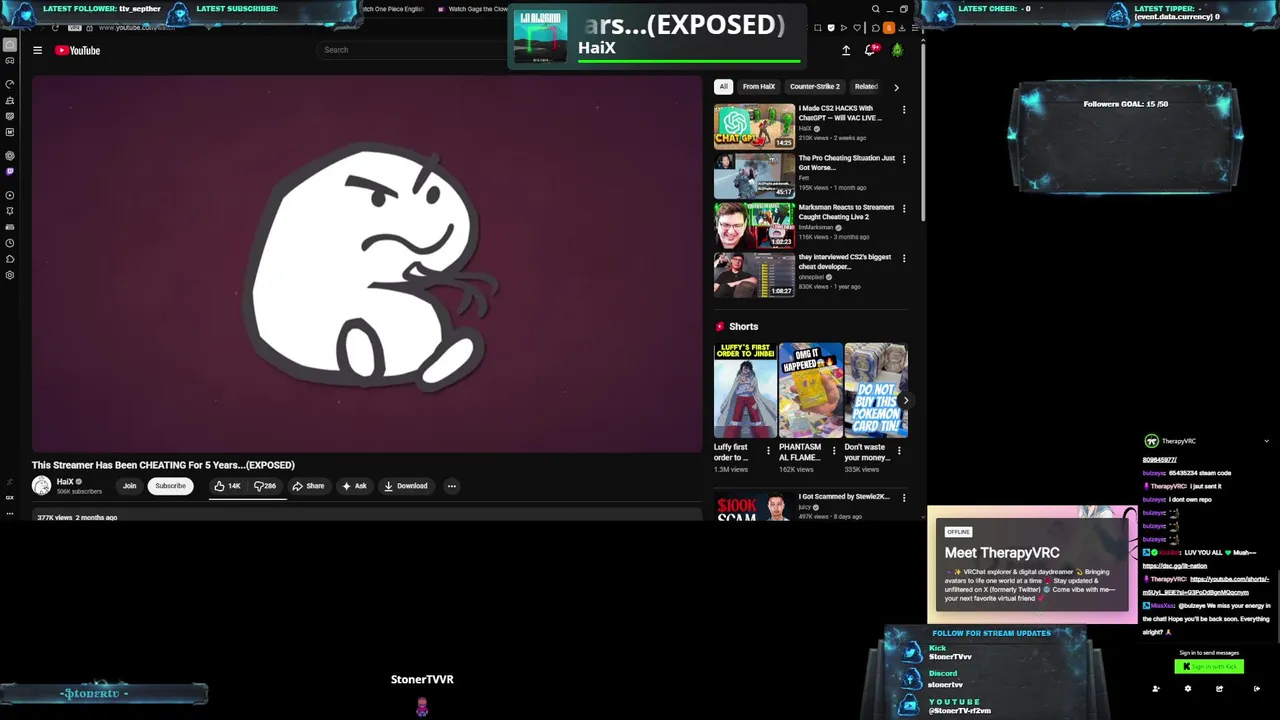The height and width of the screenshot is (720, 1280).
Task: Take a snapshot using browser toolbar icon
Action: pyautogui.click(x=818, y=28)
